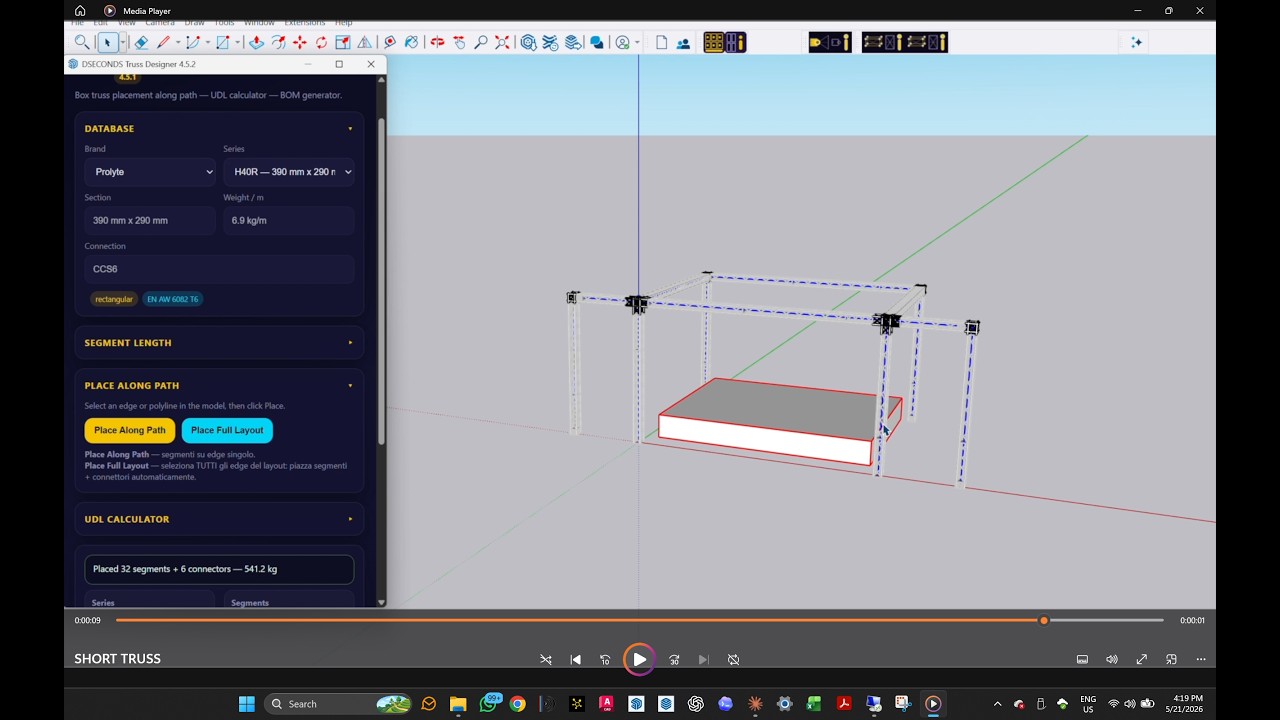This screenshot has height=720, width=1280.
Task: Open Google Chrome from taskbar
Action: click(x=517, y=704)
